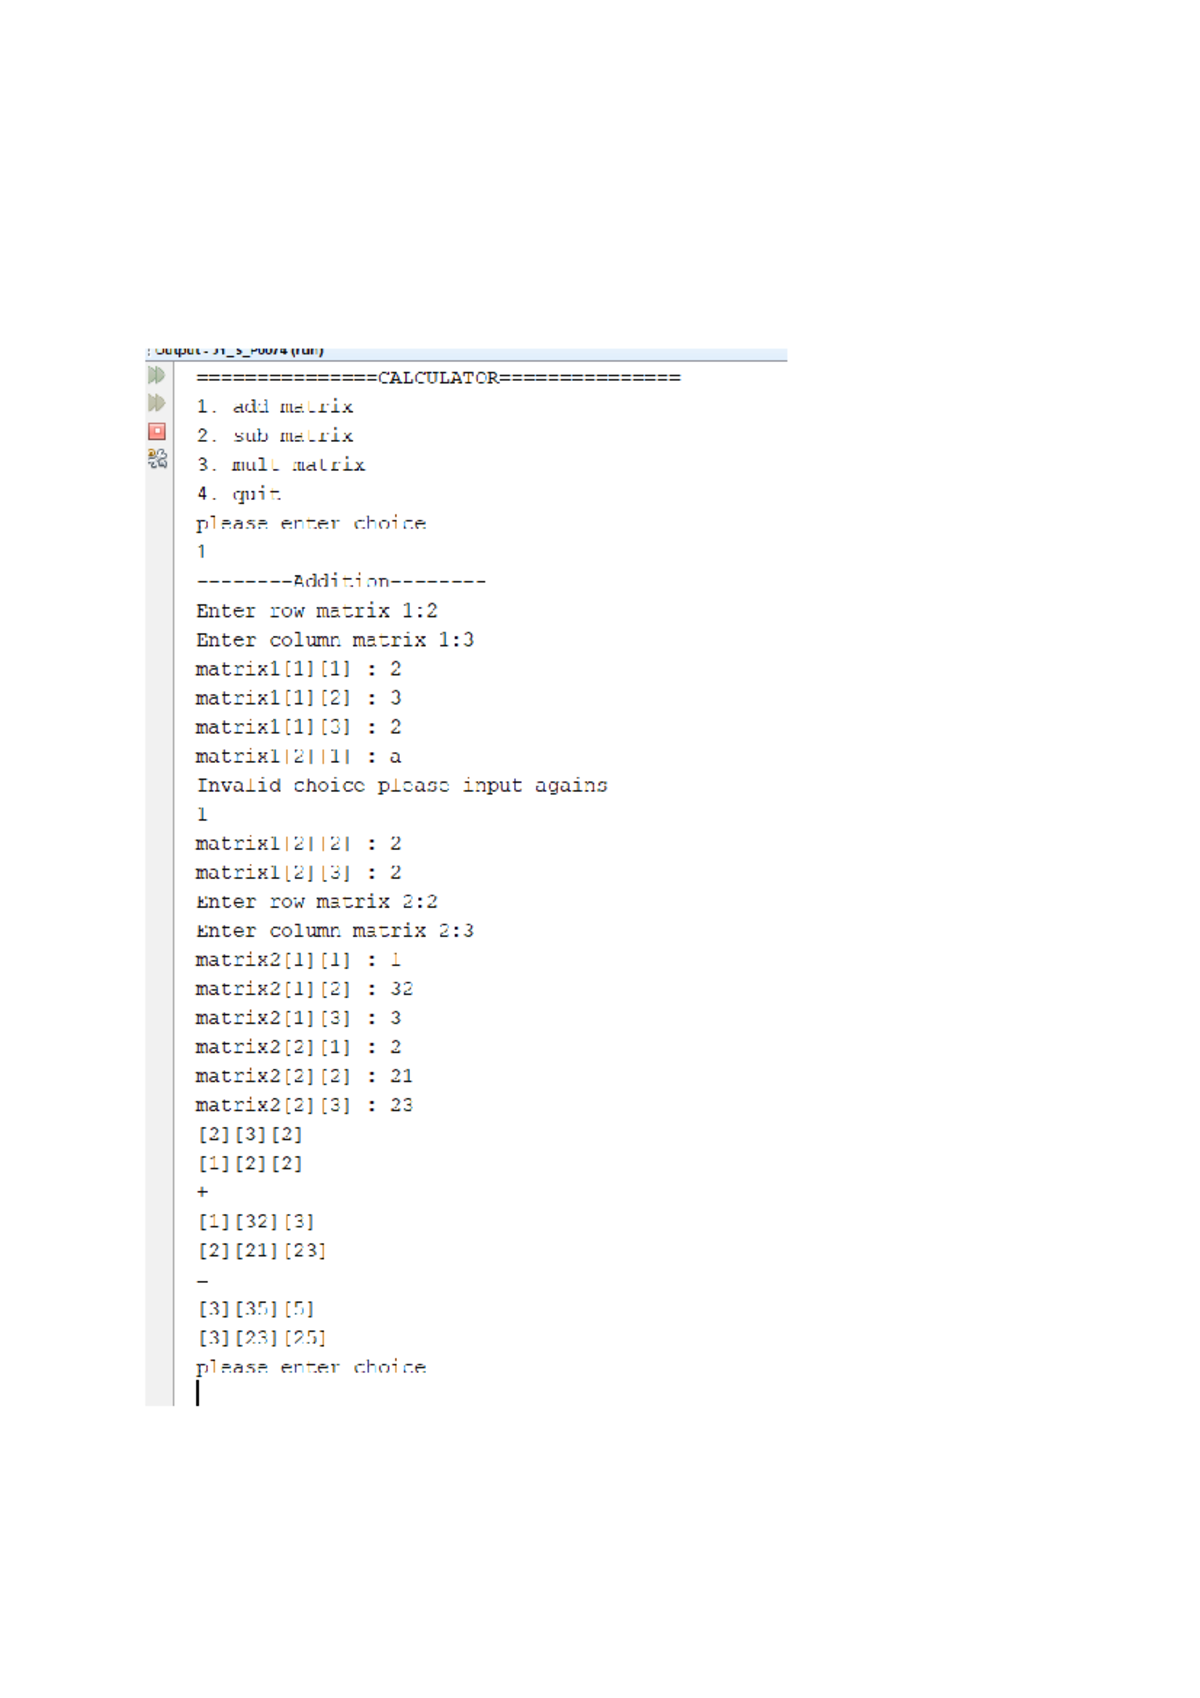This screenshot has width=1200, height=1698.
Task: Click the '[1][32][3]' matrix row
Action: (x=256, y=1222)
